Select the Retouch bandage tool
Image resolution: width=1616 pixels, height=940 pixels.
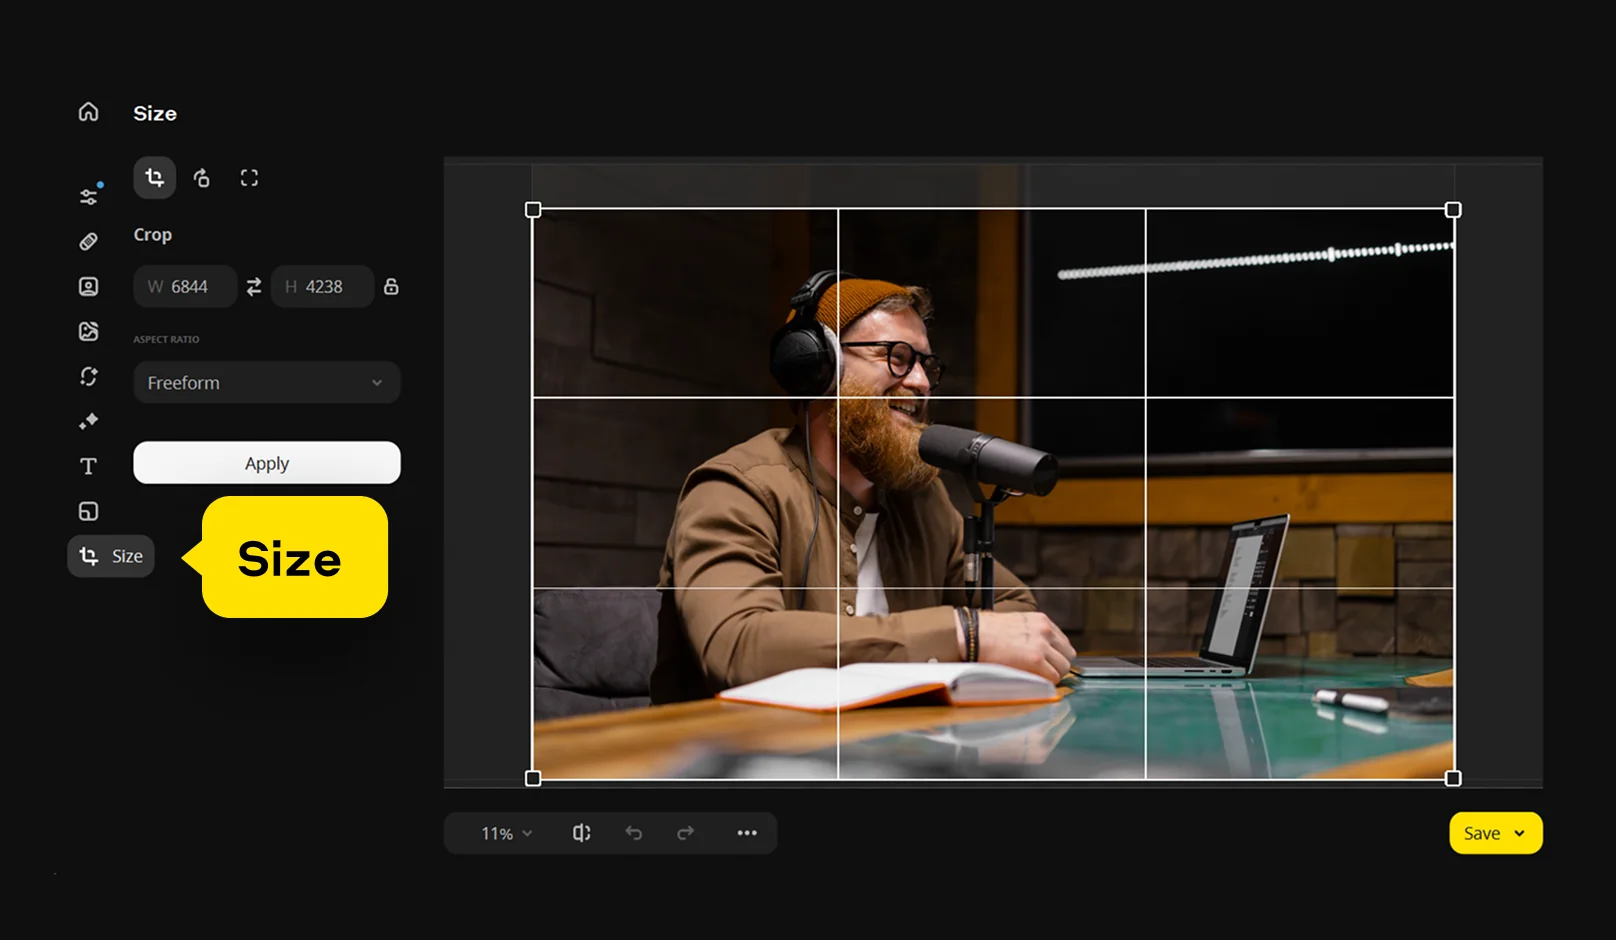coord(89,242)
